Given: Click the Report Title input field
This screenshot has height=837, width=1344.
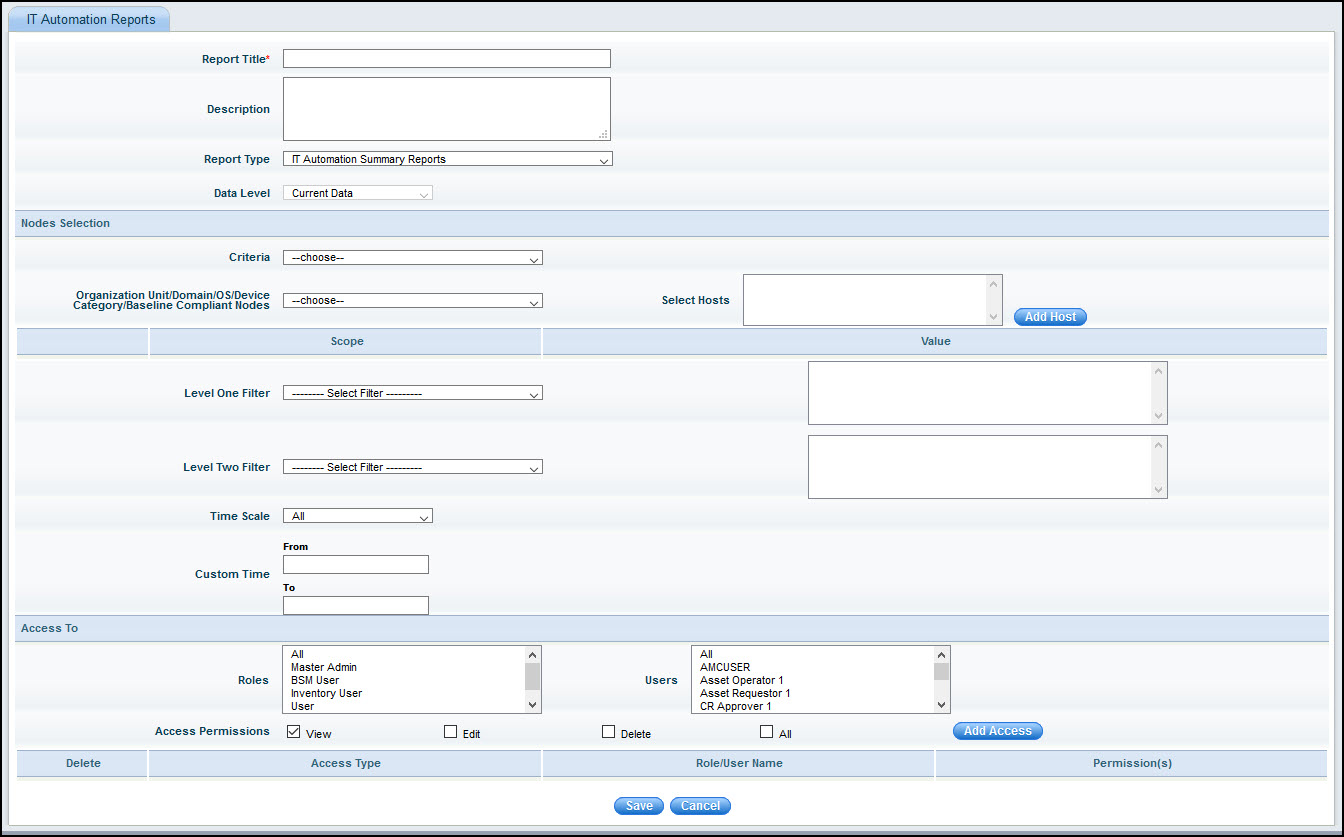Looking at the screenshot, I should click(446, 58).
